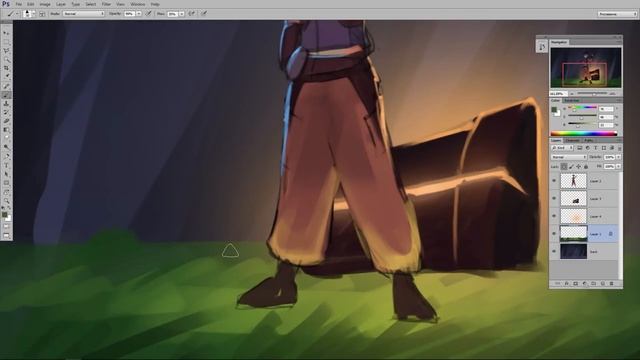Screen dimensions: 640x360
Task: Click the Navigator preview thumbnail
Action: click(586, 68)
